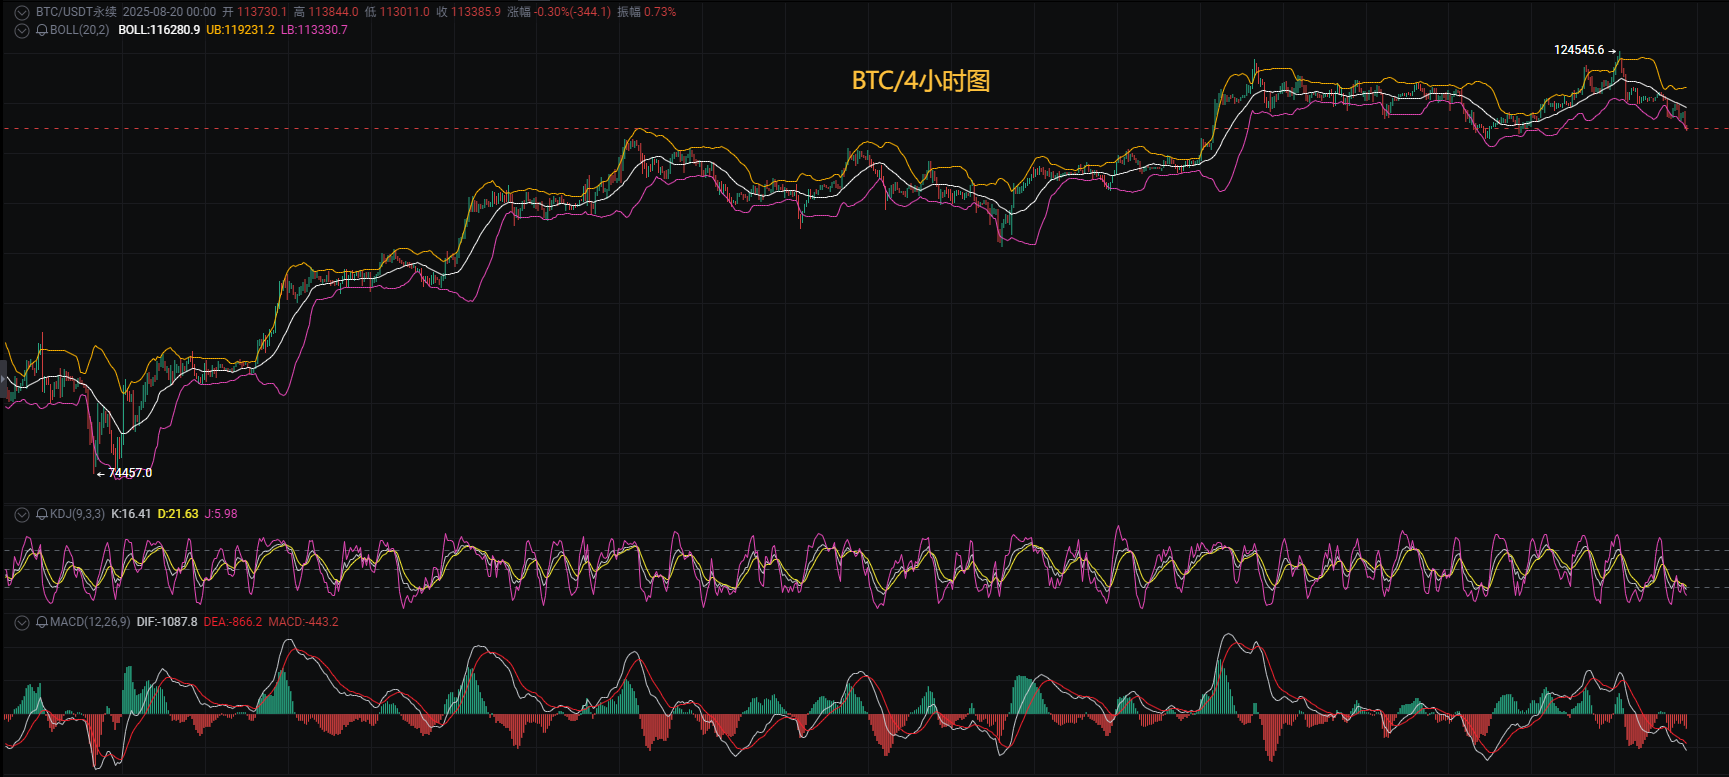Collapse the KDJ indicator chevron

tap(21, 514)
